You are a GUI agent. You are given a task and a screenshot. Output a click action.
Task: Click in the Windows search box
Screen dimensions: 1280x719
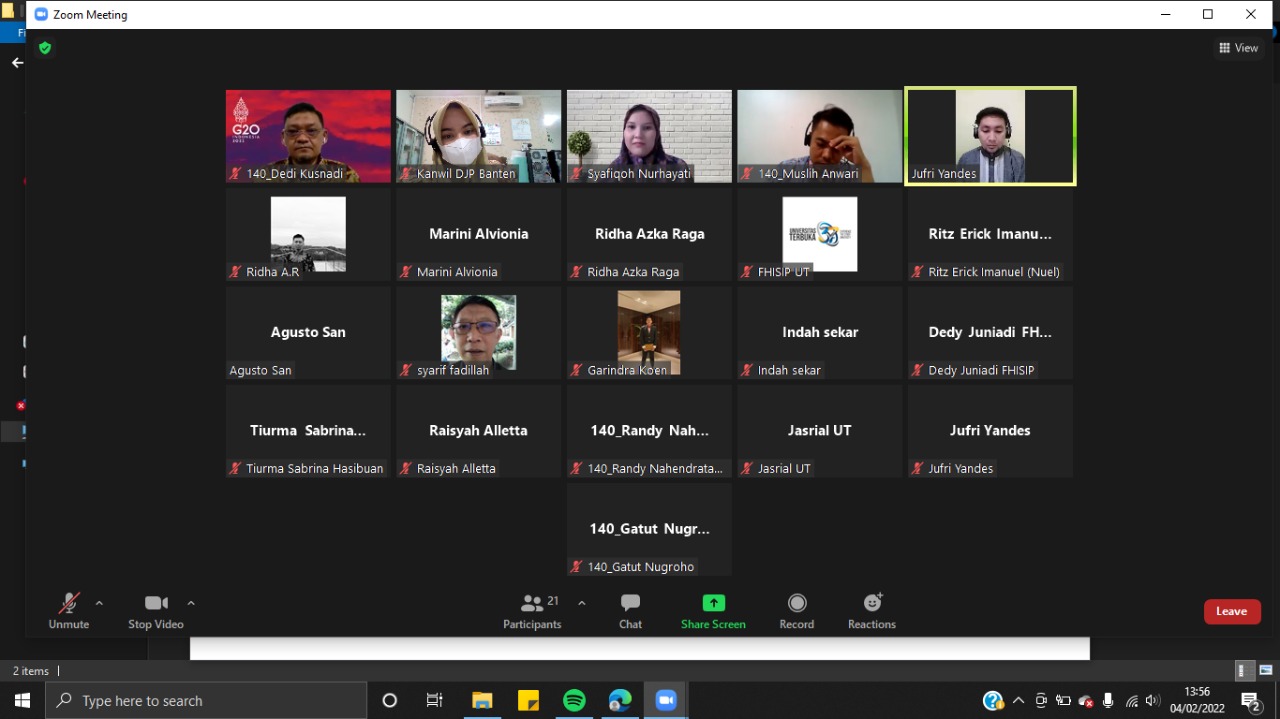[210, 700]
